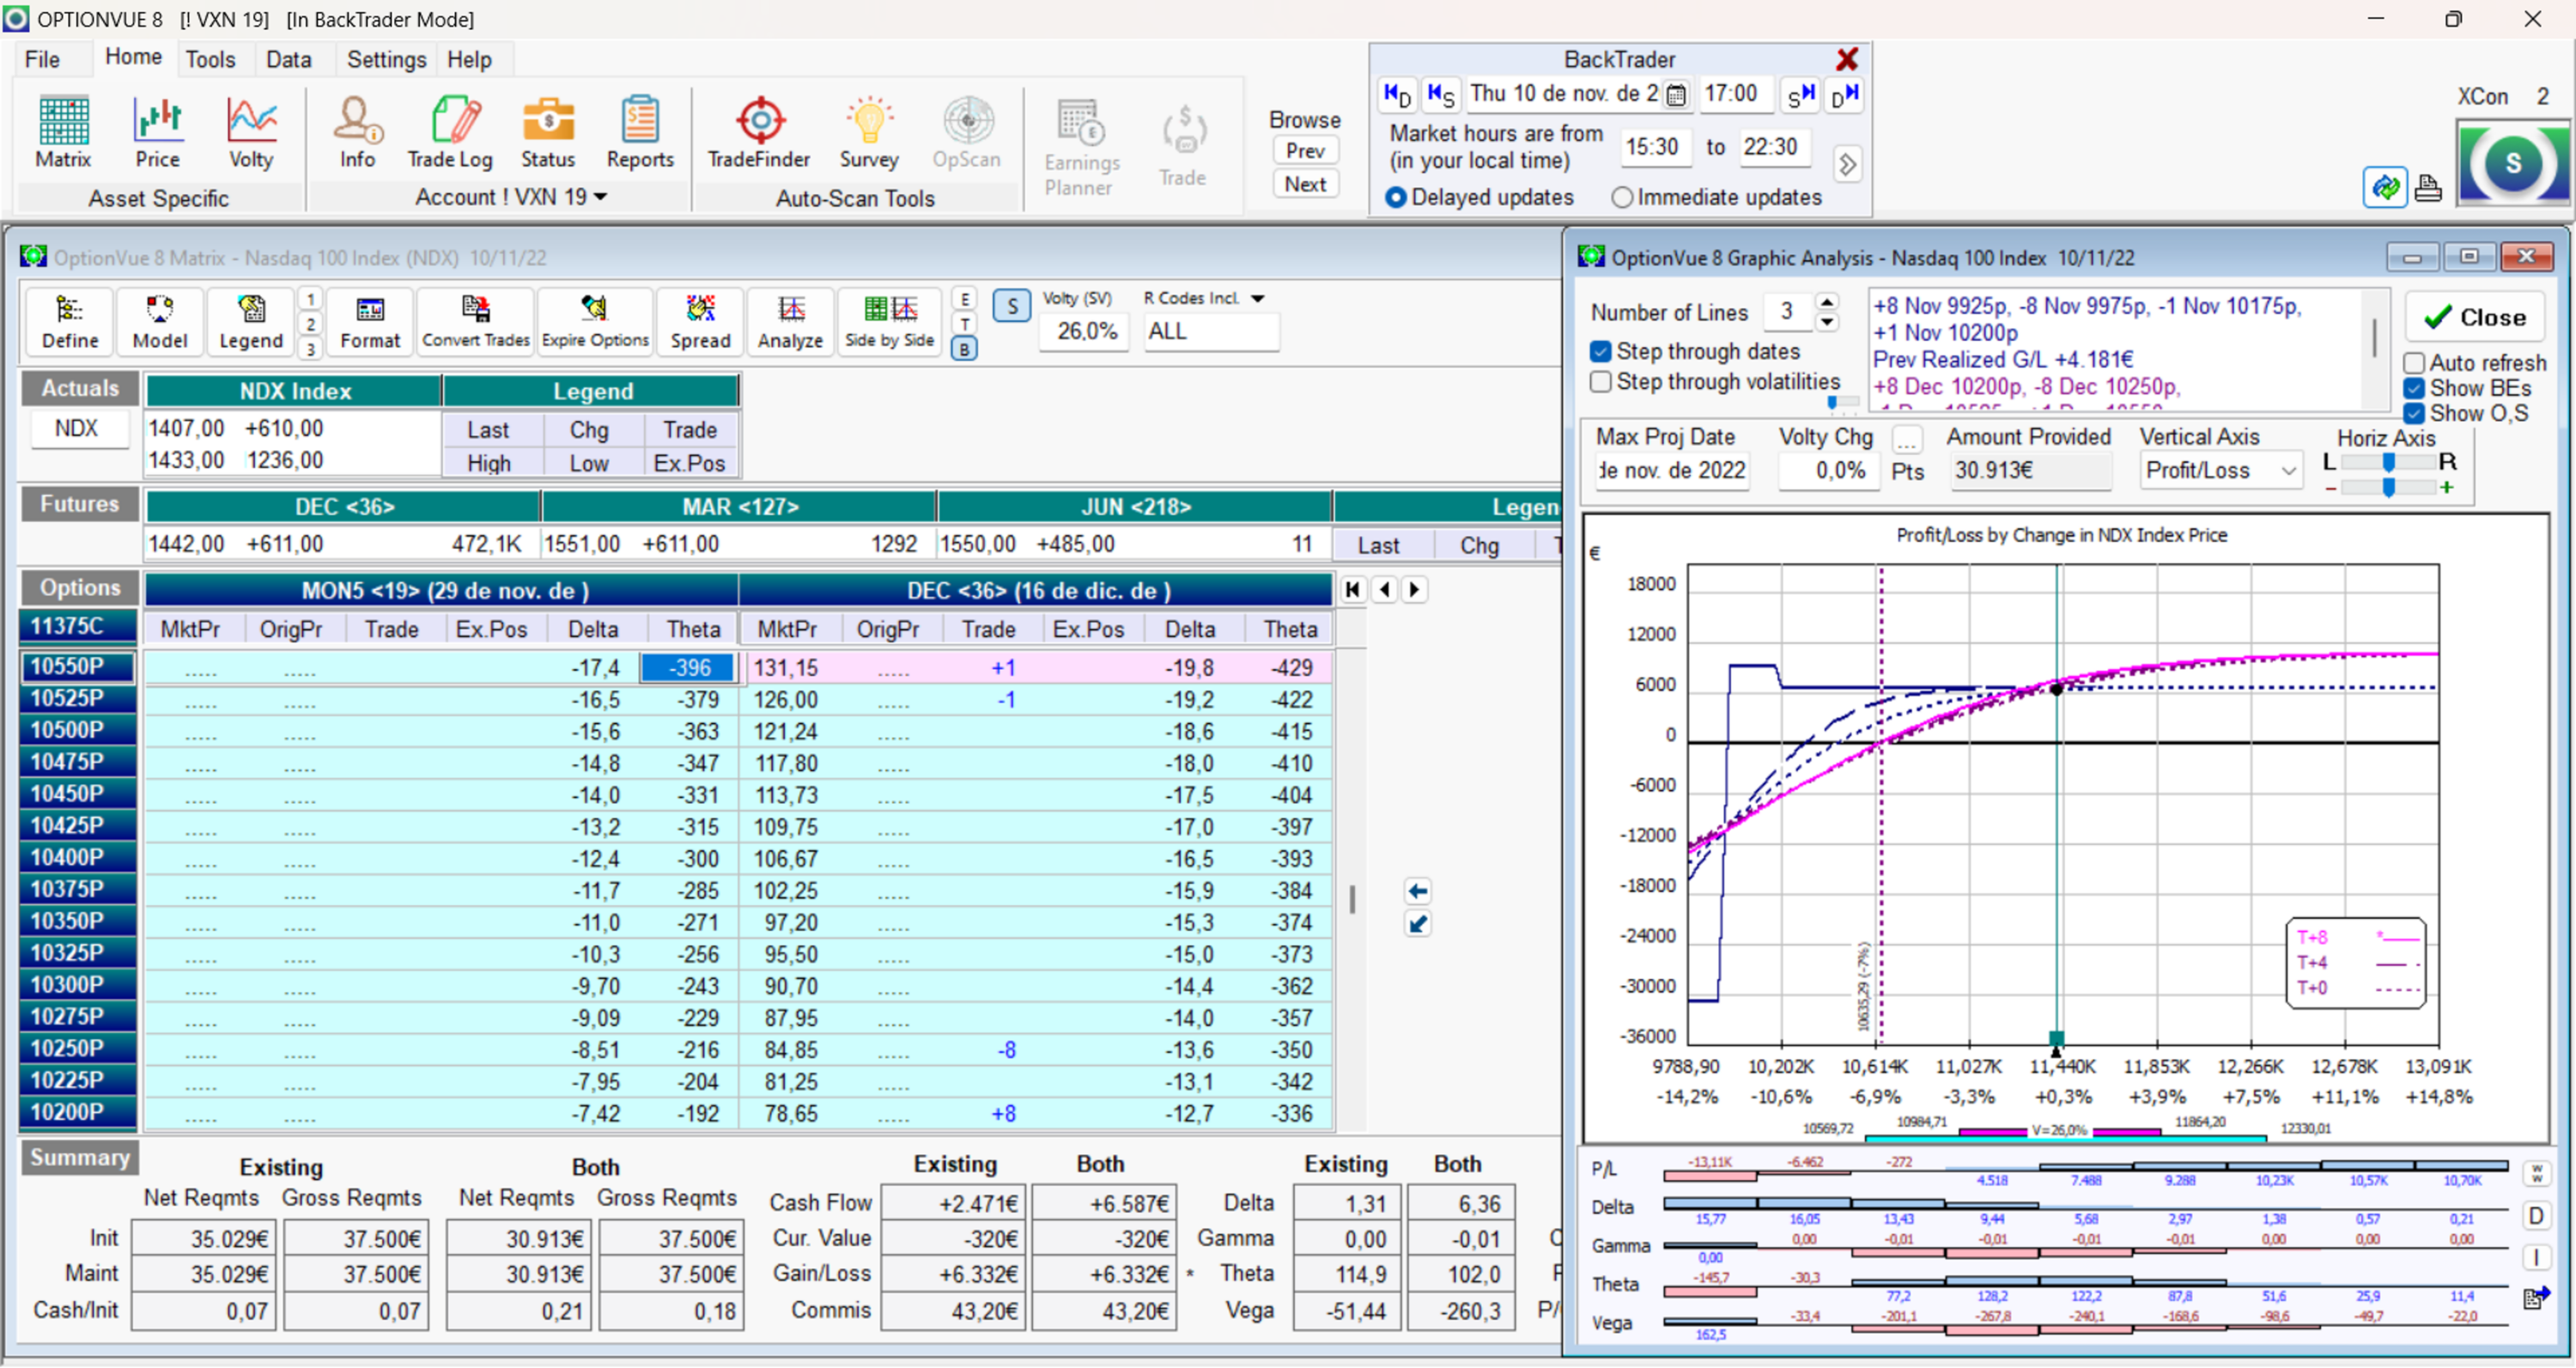
Task: Click the Expire Options icon
Action: 595,322
